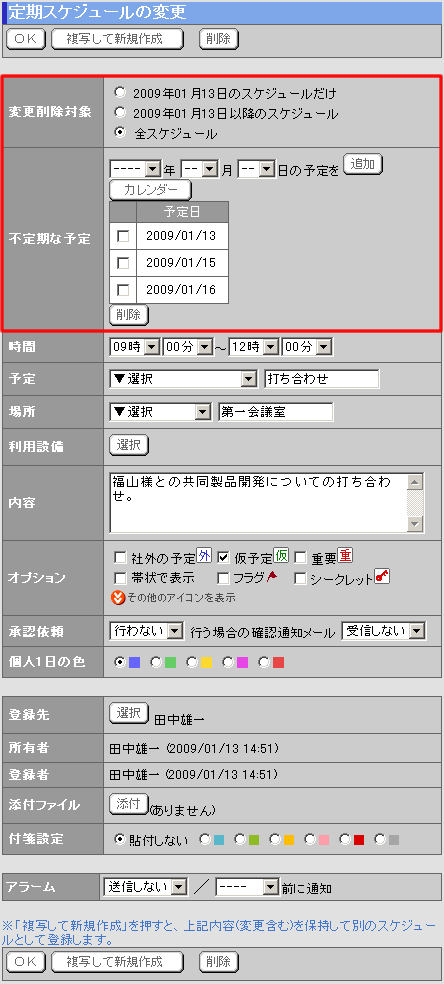The height and width of the screenshot is (984, 444).
Task: Open the 09時 start hour dropdown
Action: (134, 346)
